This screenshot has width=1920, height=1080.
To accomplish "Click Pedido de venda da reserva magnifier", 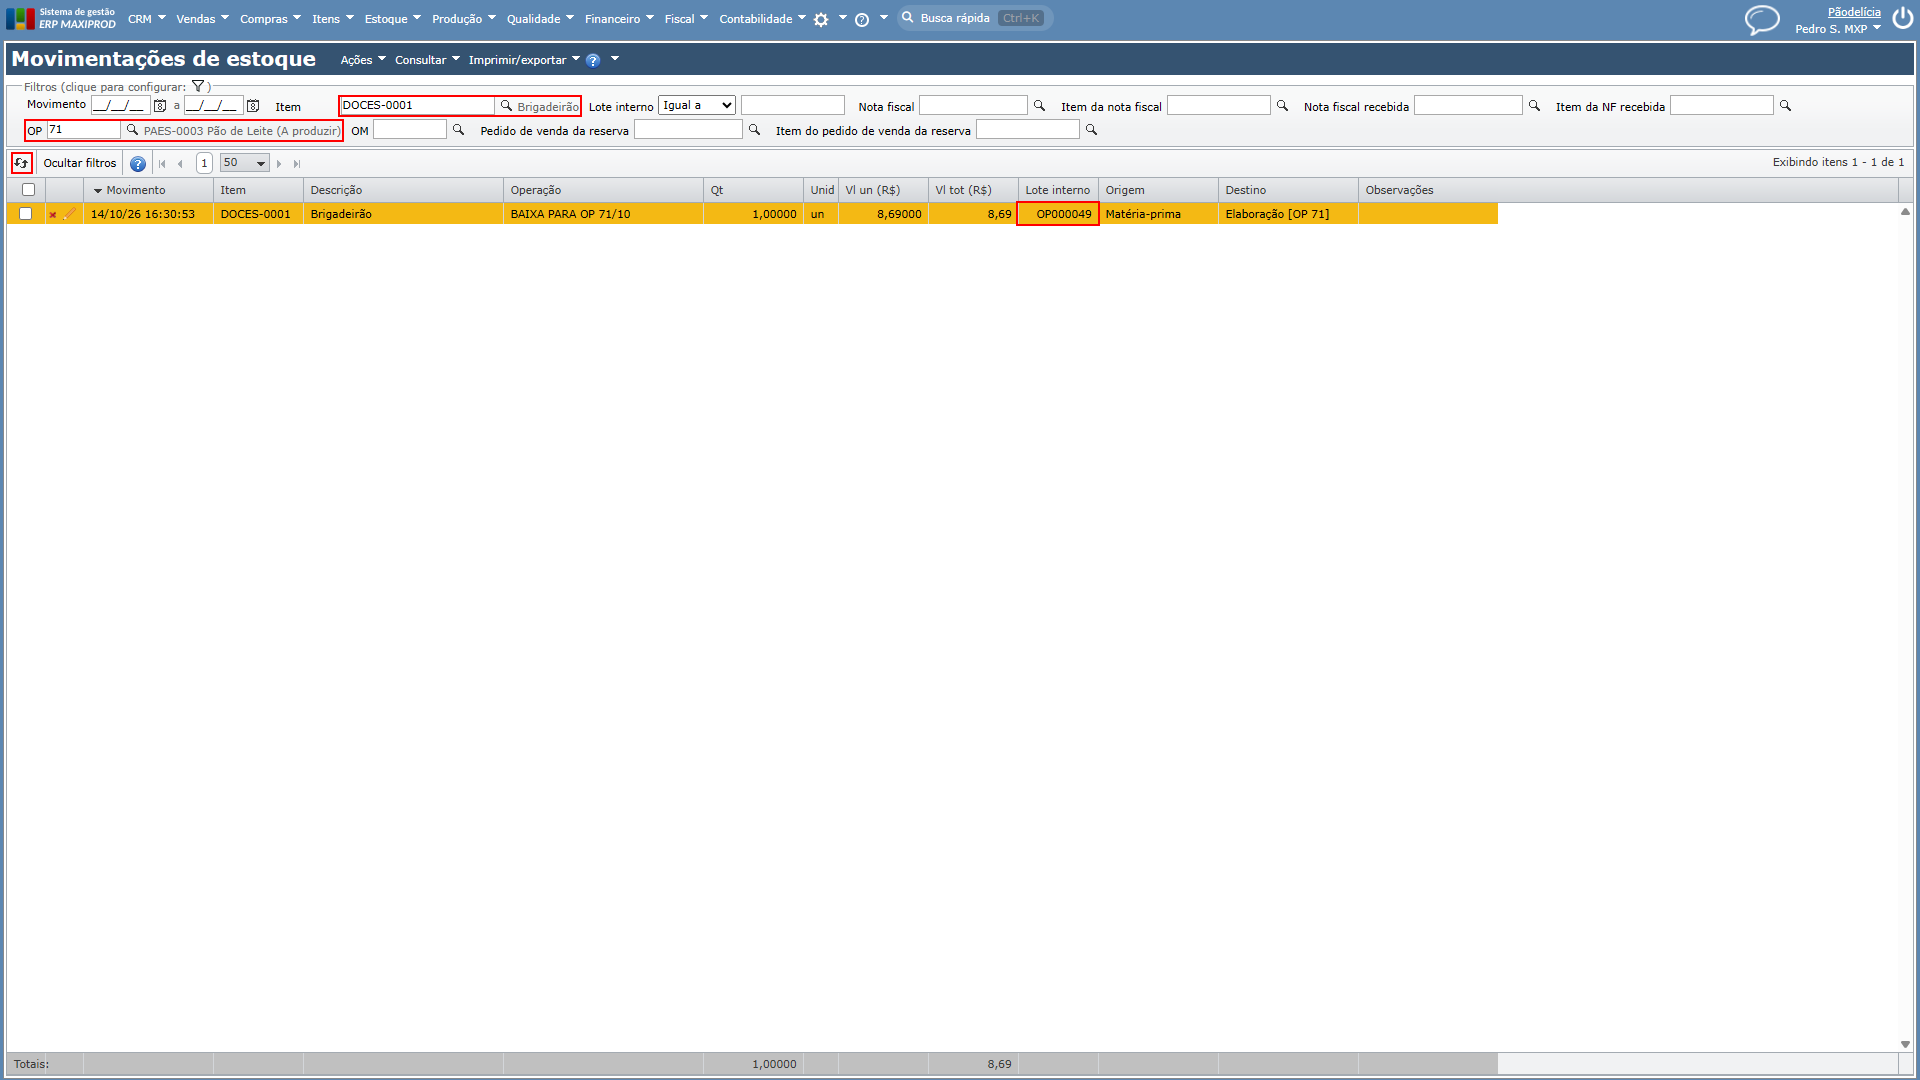I will (754, 130).
